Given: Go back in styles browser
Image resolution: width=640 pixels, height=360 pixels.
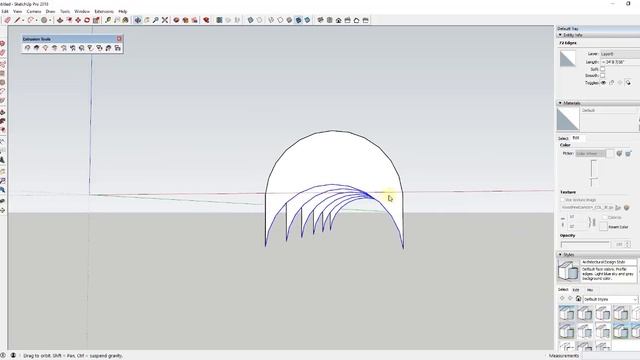Looking at the screenshot, I should (562, 299).
